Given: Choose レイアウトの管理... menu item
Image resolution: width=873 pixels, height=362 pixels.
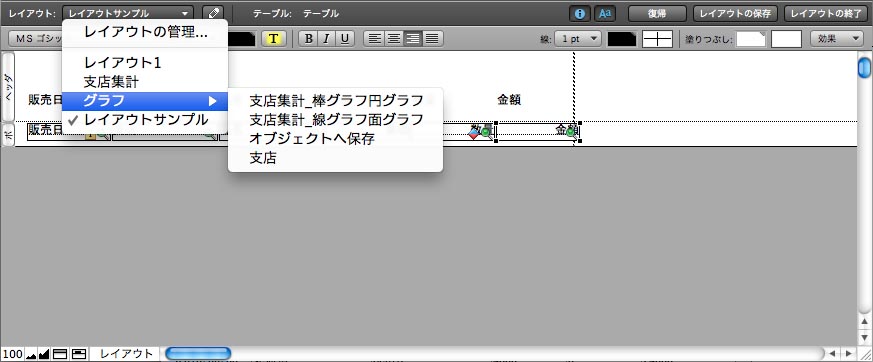Looking at the screenshot, I should (x=145, y=32).
